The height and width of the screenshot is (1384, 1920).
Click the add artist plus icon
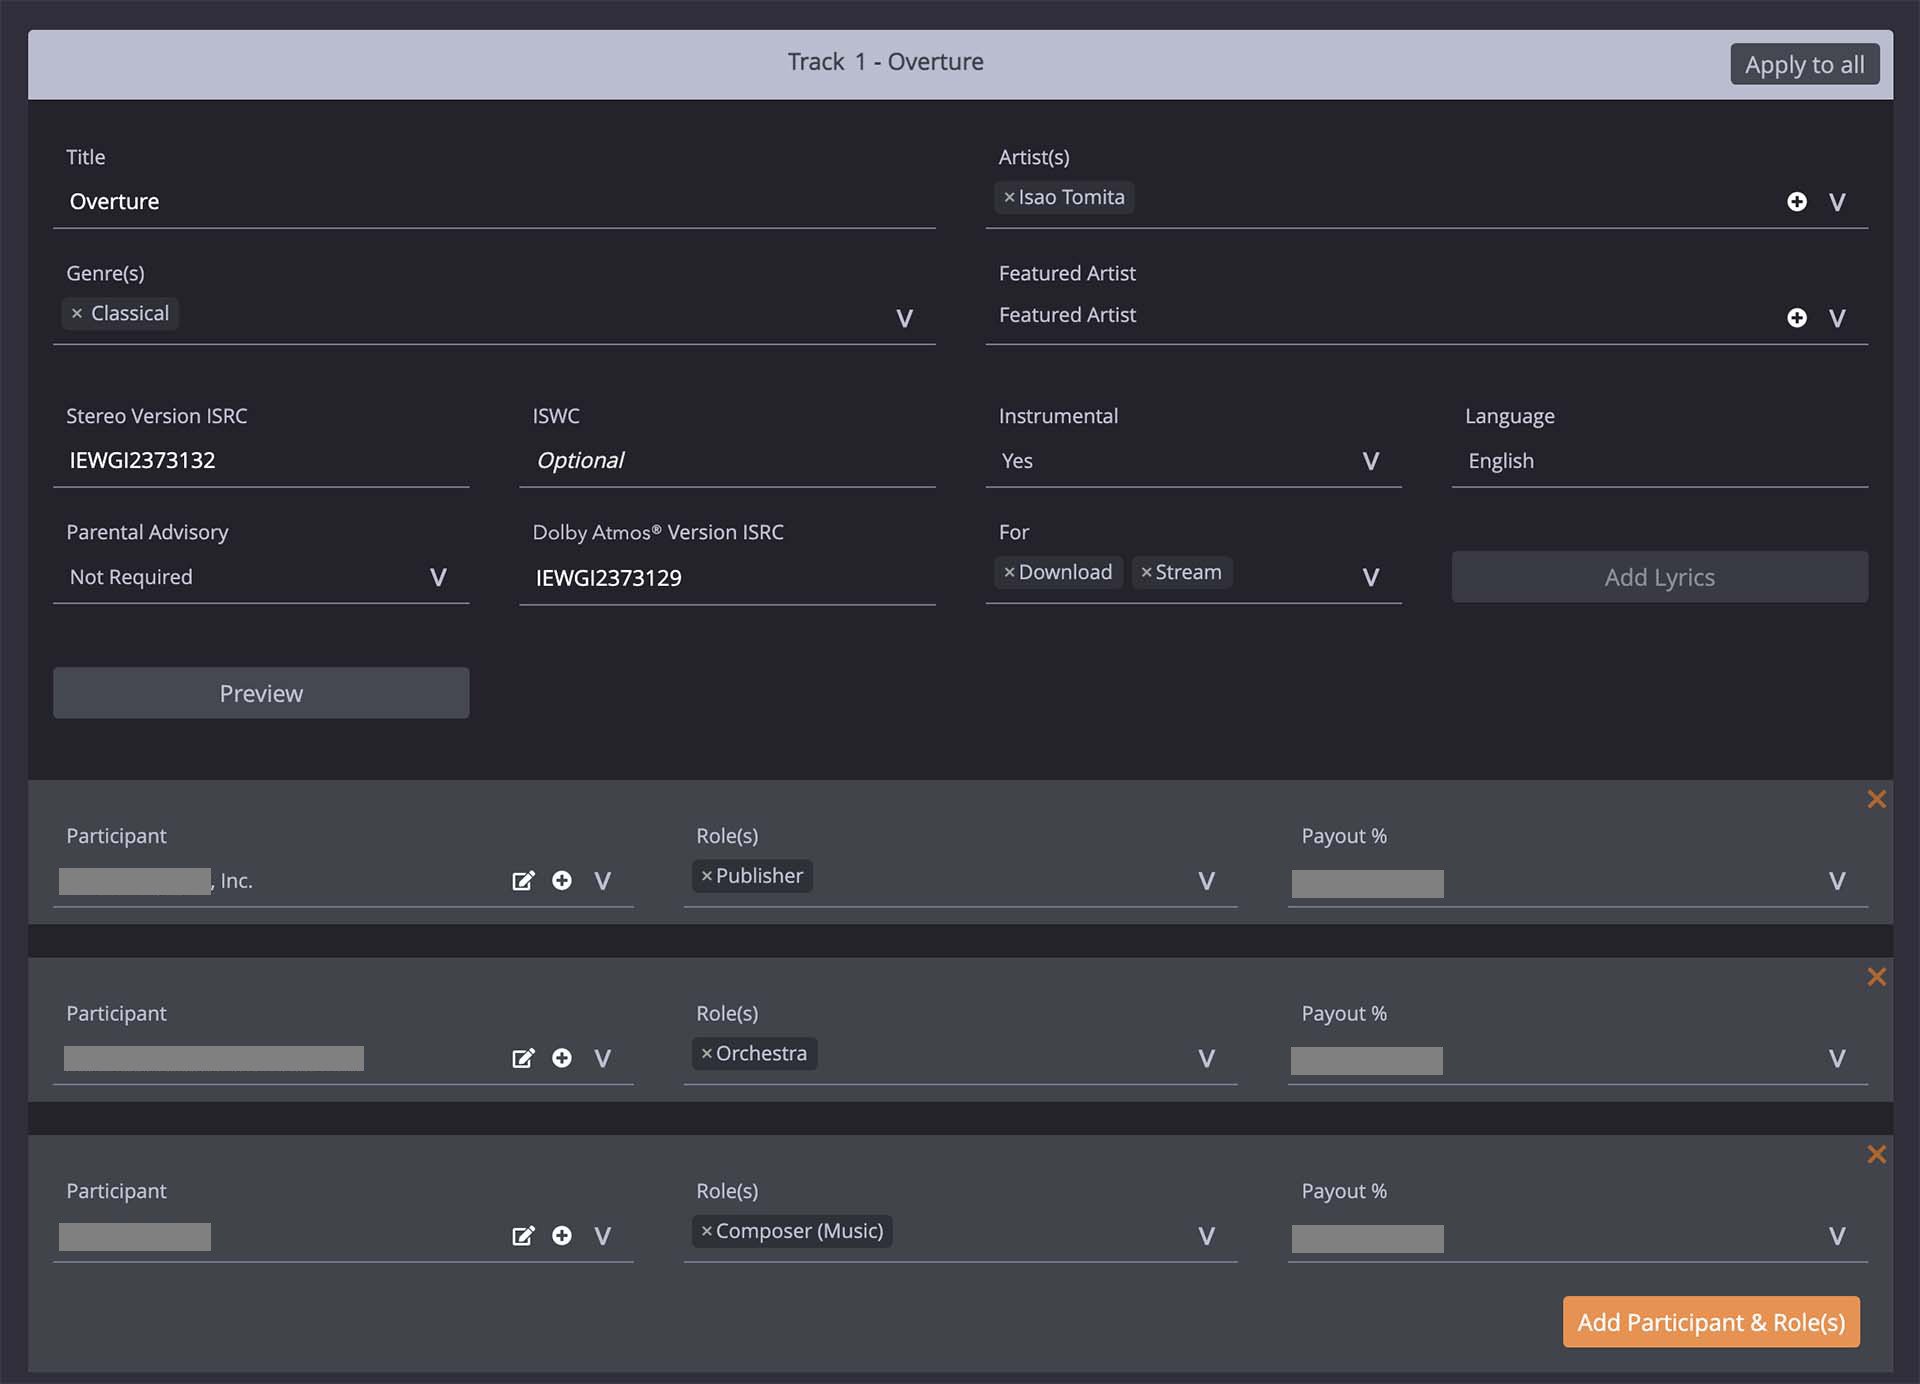pos(1796,202)
